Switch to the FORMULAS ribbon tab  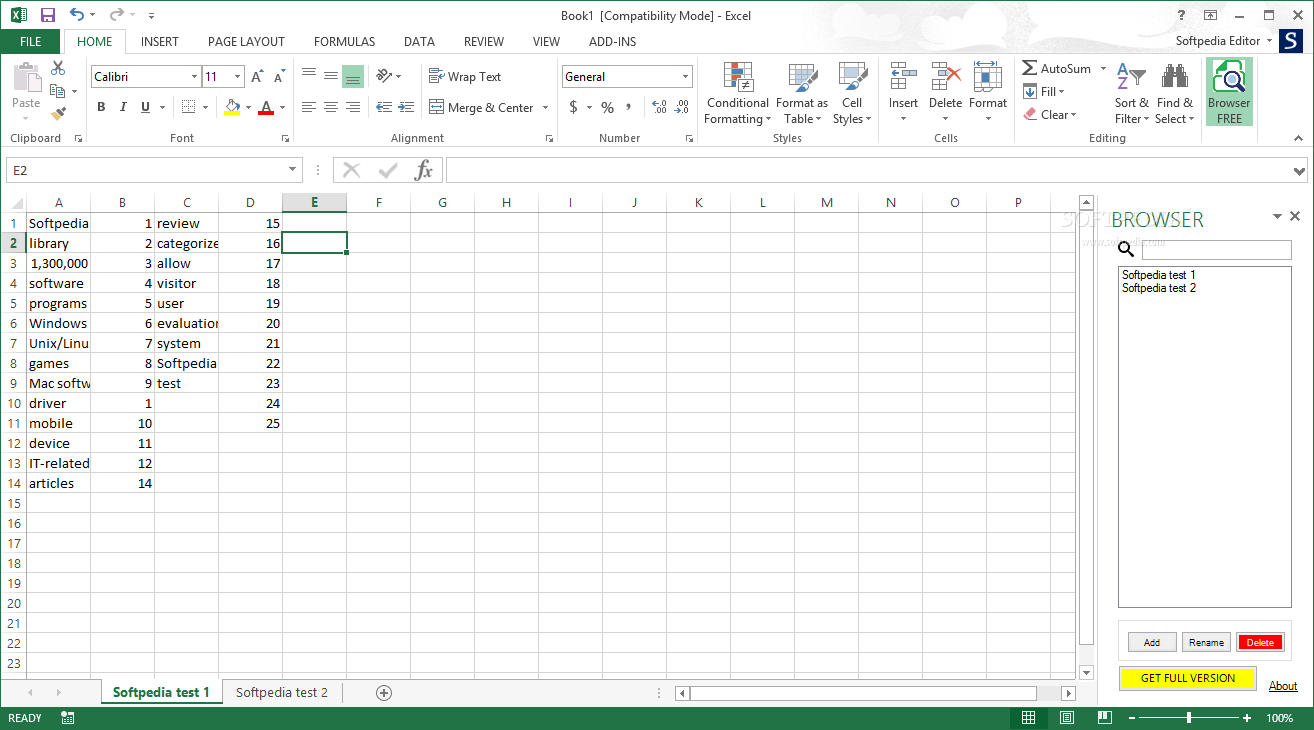point(345,42)
